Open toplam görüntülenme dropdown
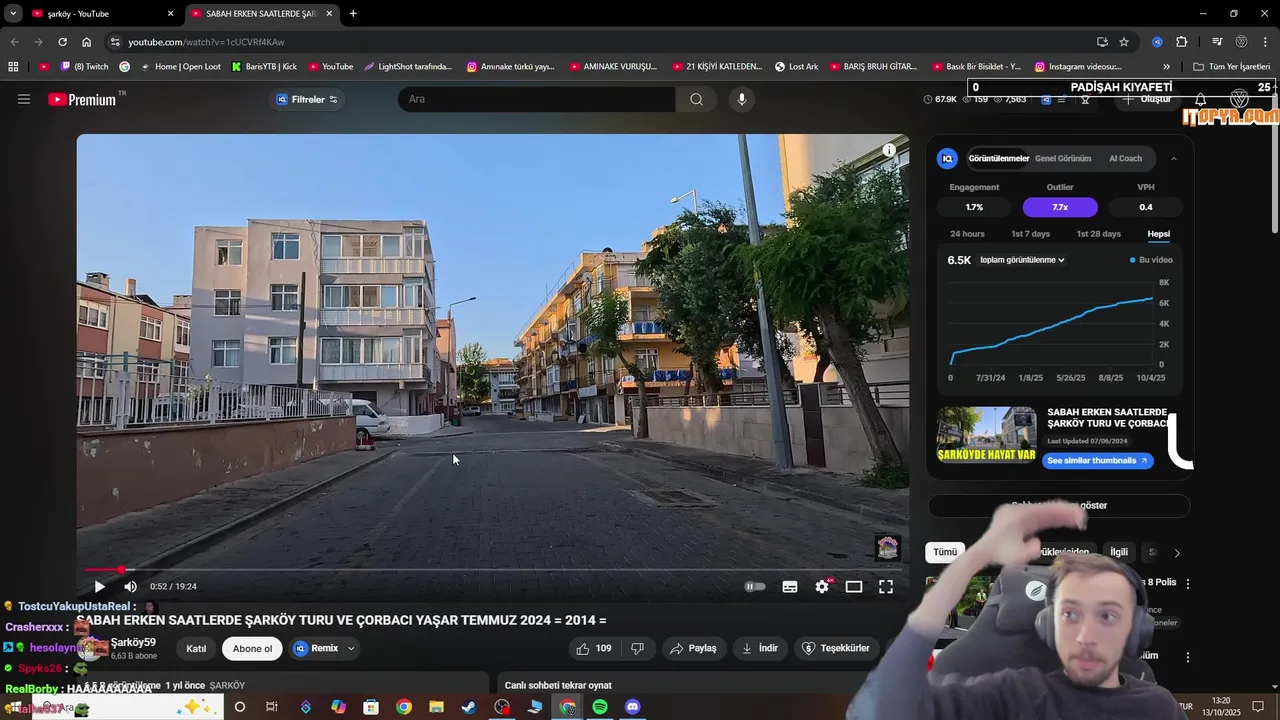 [x=1022, y=260]
